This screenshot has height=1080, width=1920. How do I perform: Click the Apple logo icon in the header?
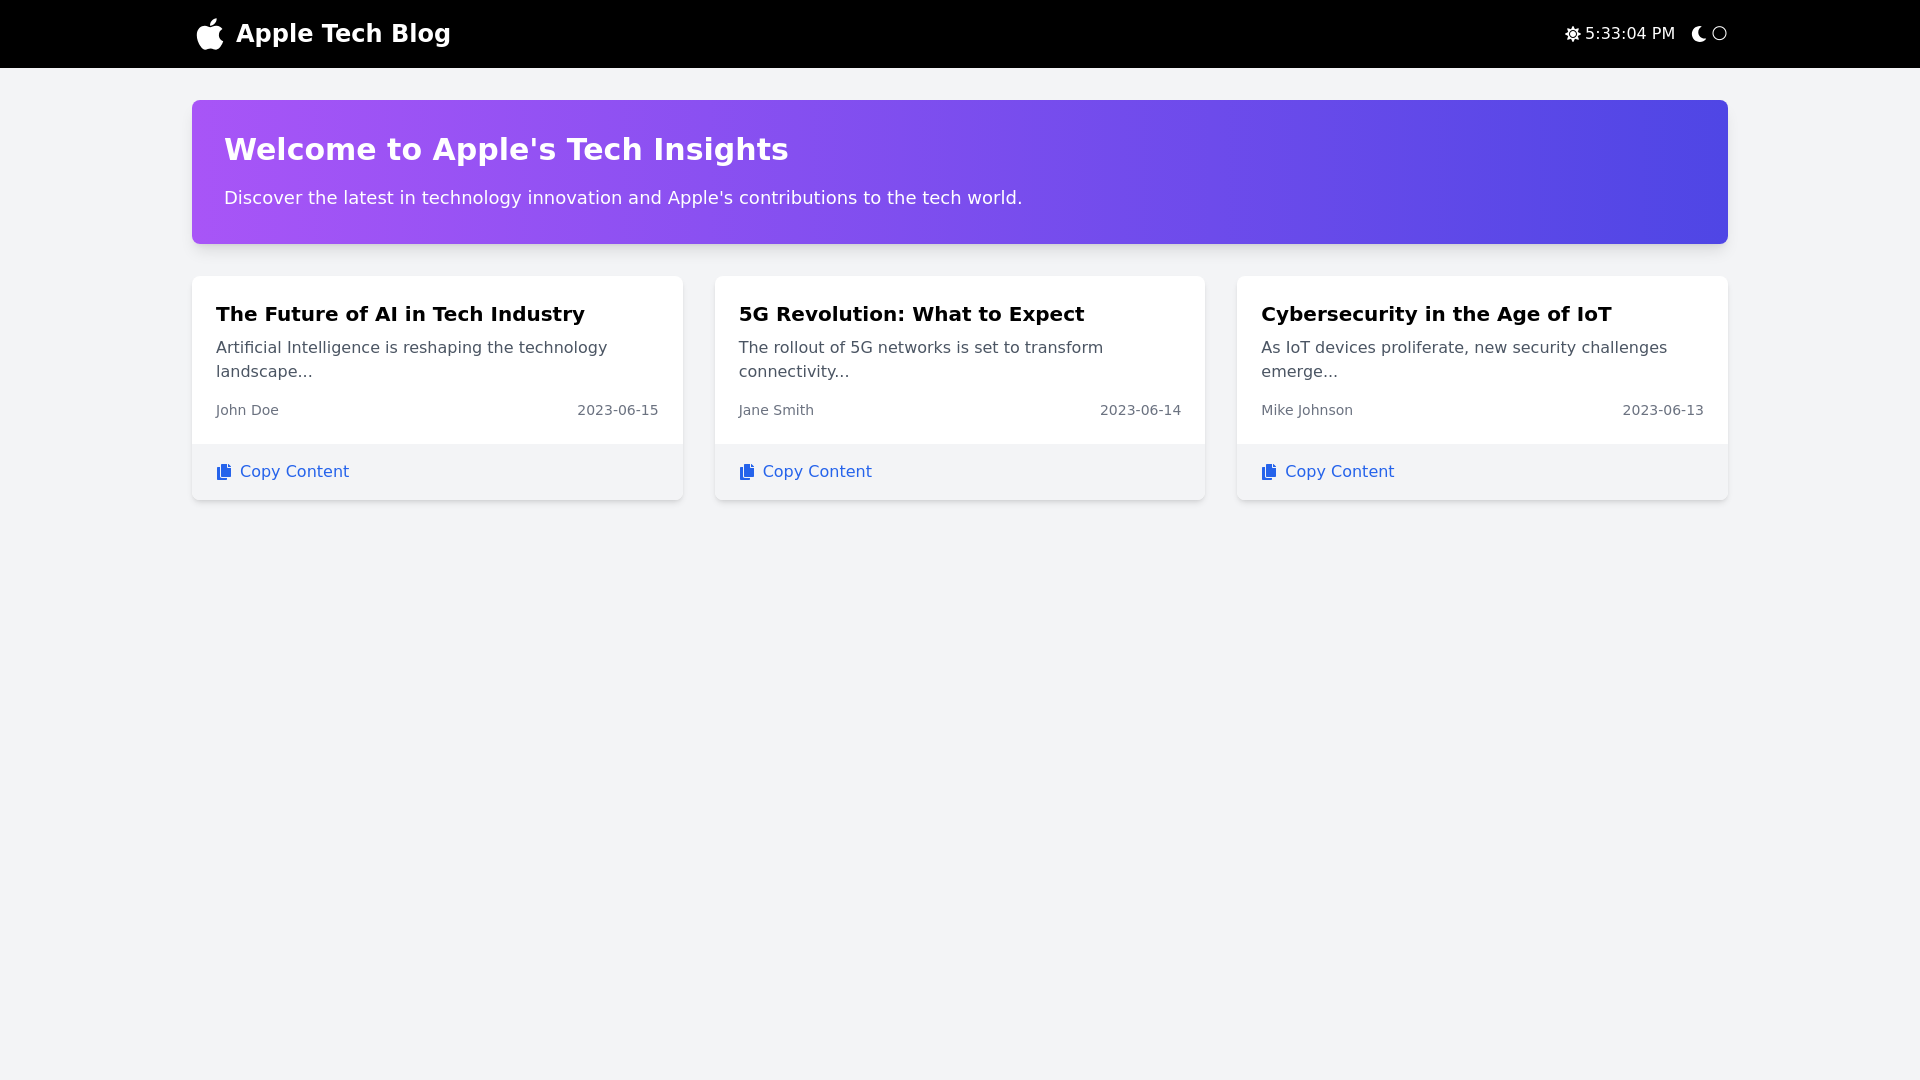pos(210,34)
